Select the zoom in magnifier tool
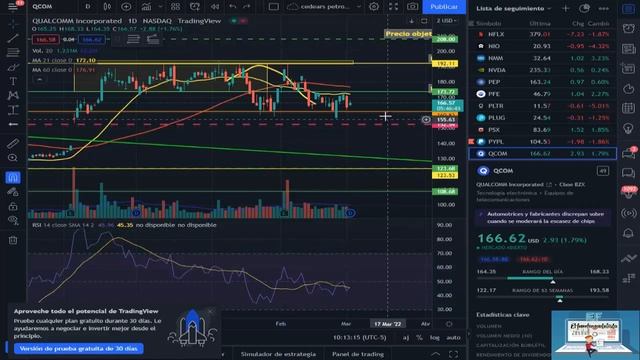This screenshot has width=640, height=360. click(x=13, y=158)
